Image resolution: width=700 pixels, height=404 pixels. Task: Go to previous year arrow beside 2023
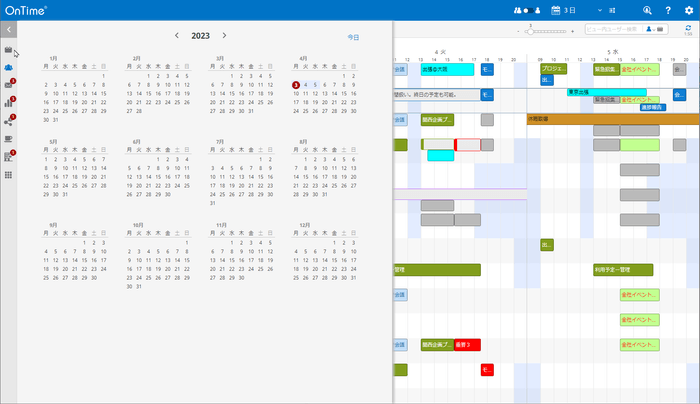(177, 35)
